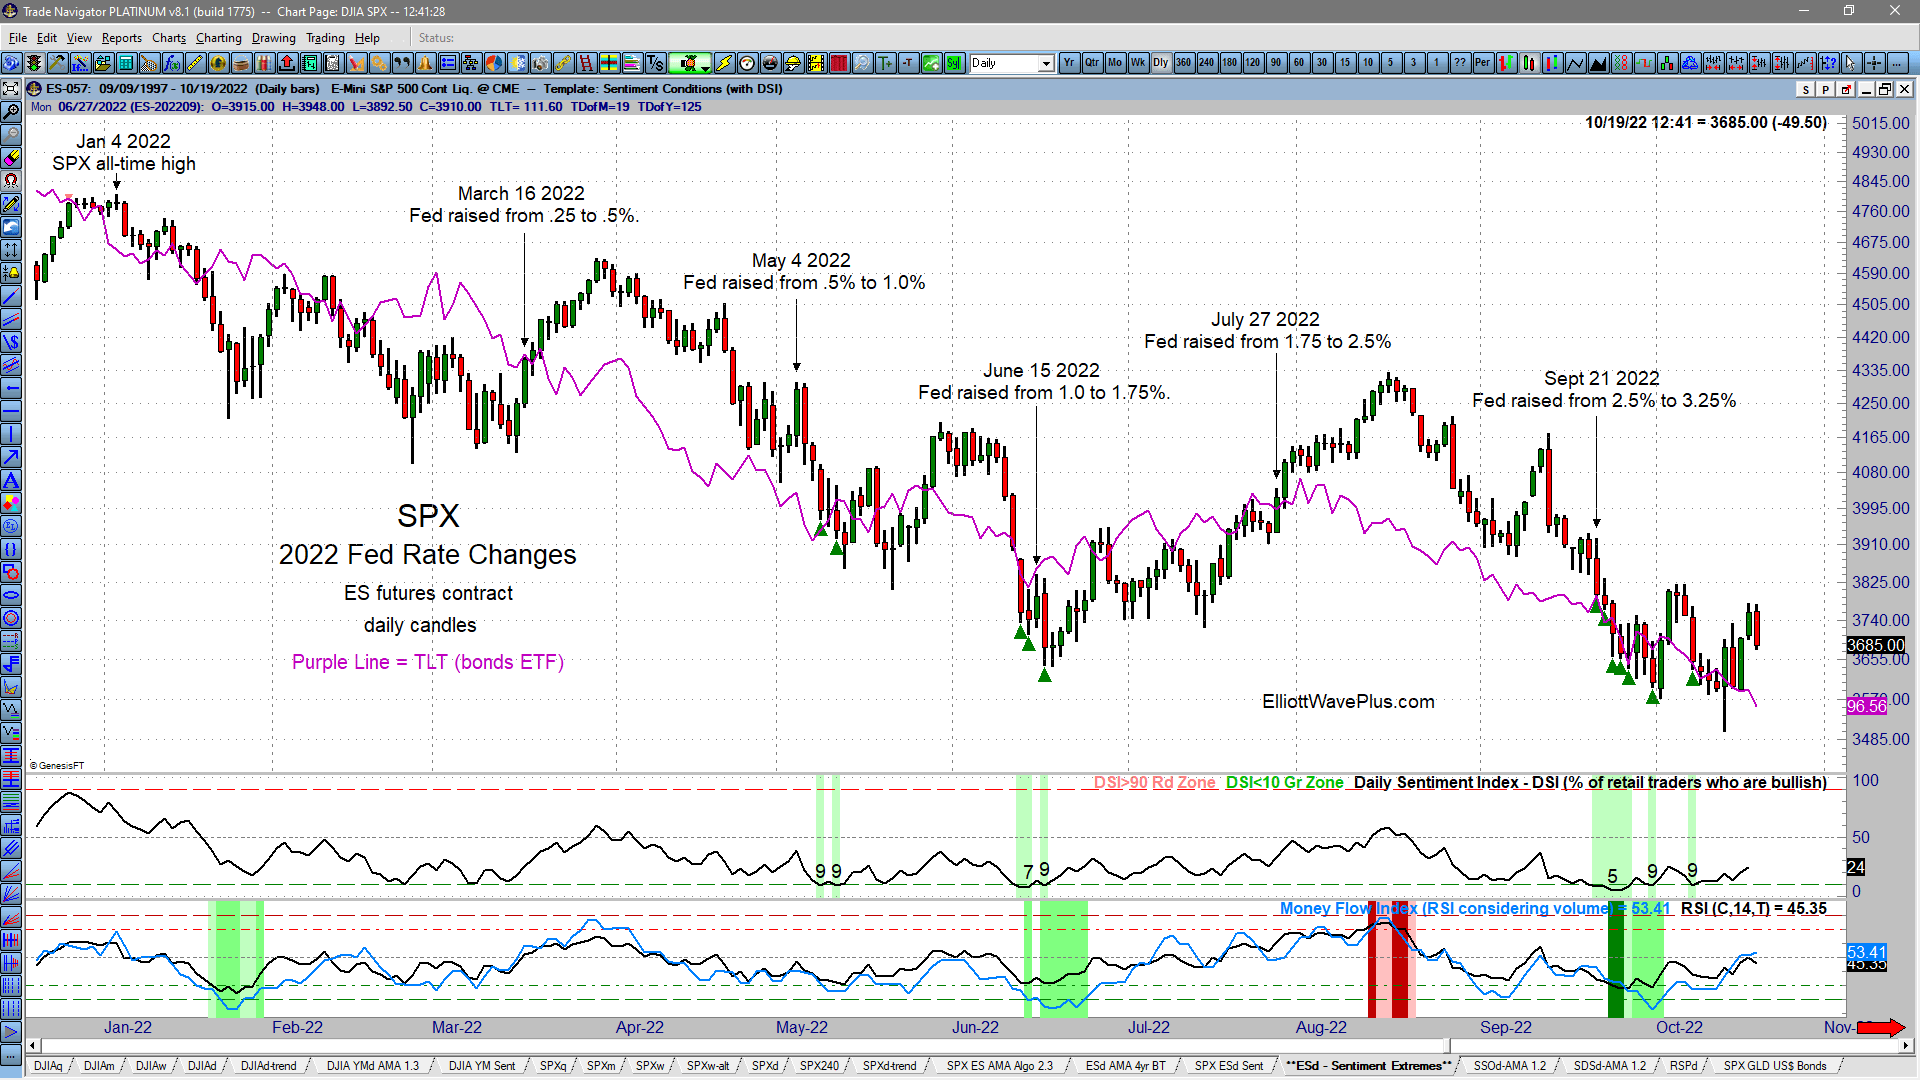Click the alarm bell icon
This screenshot has width=1920, height=1080.
coord(425,62)
